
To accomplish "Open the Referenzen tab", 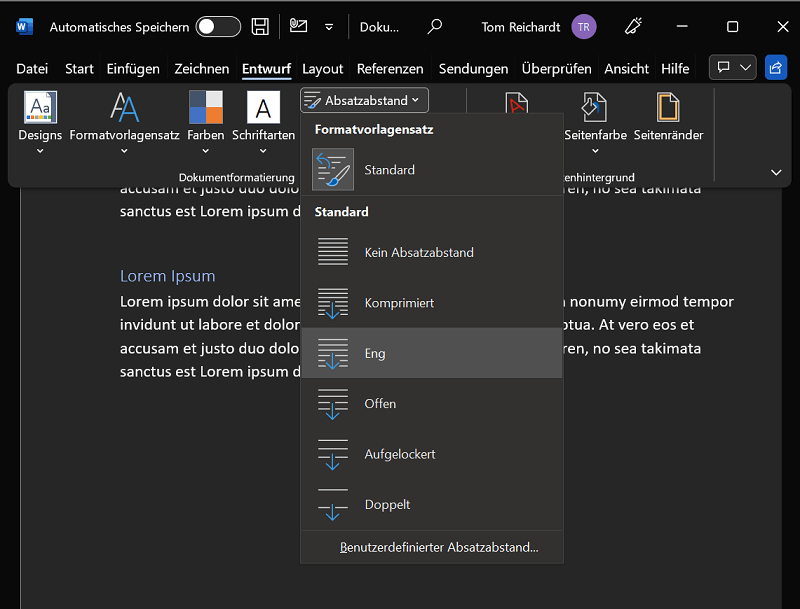I will click(x=390, y=68).
